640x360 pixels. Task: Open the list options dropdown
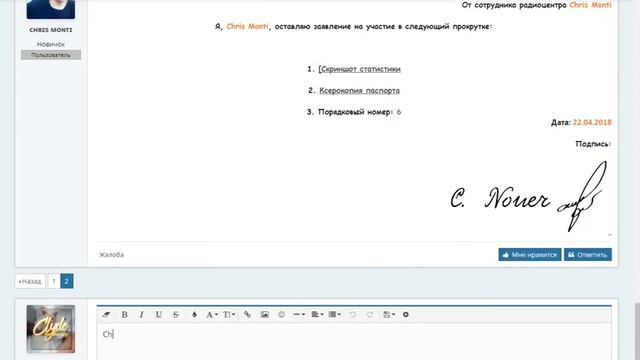pos(335,314)
